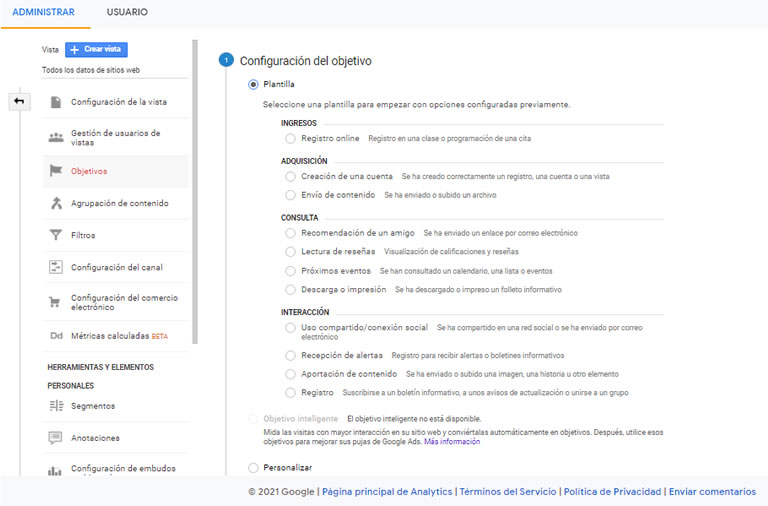Click the INTERACCIÓN section heading
This screenshot has width=768, height=506.
pos(305,313)
